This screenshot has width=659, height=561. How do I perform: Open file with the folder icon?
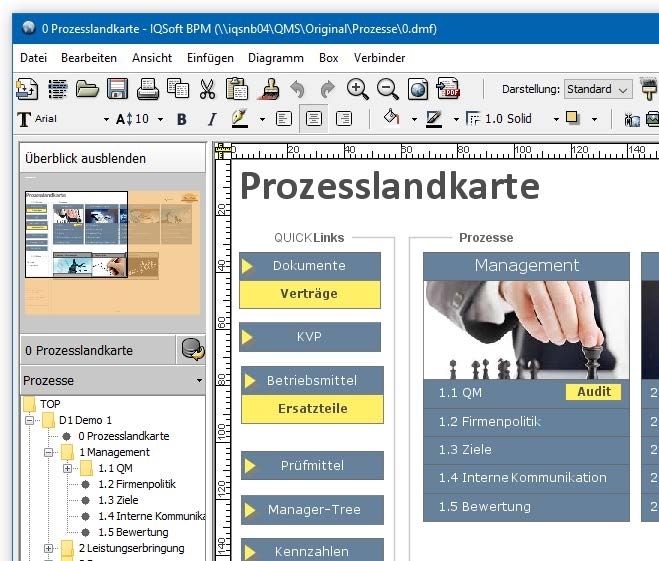click(x=87, y=89)
